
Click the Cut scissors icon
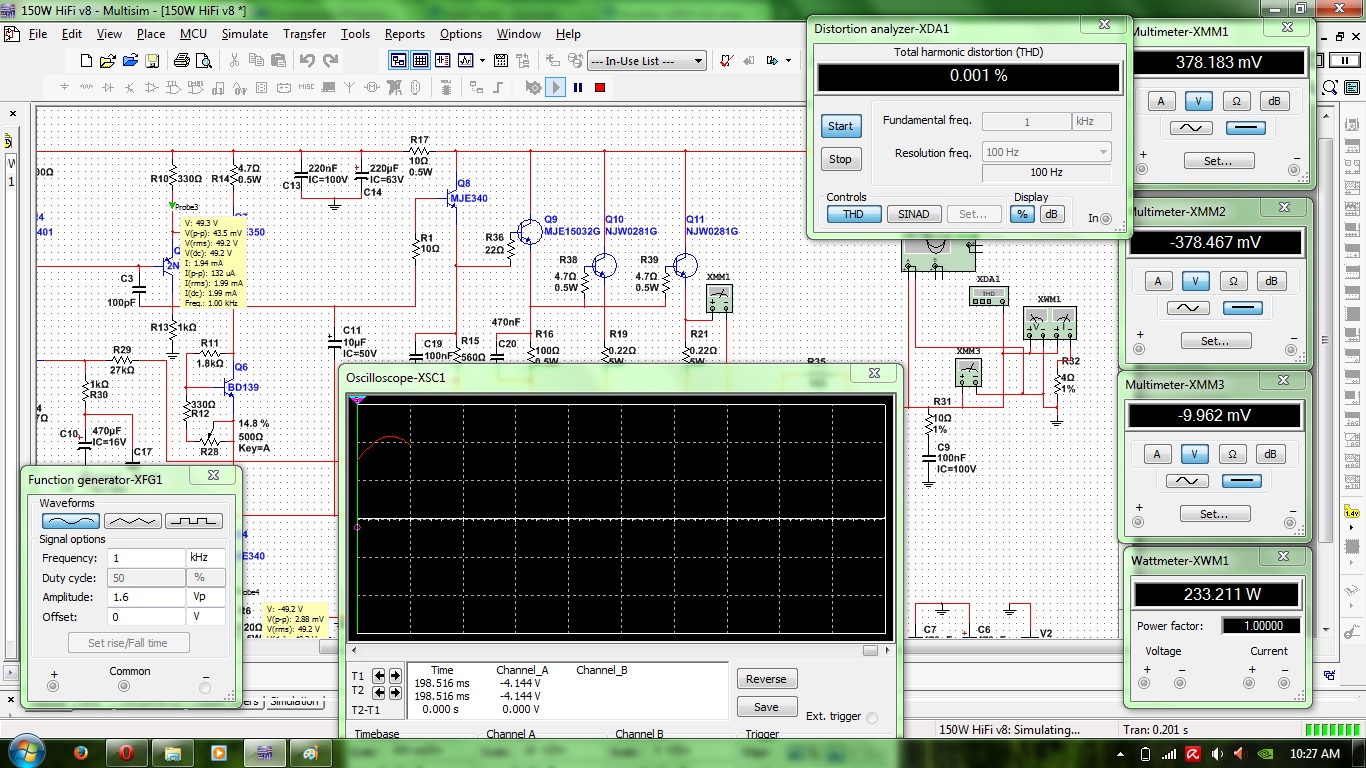click(234, 61)
